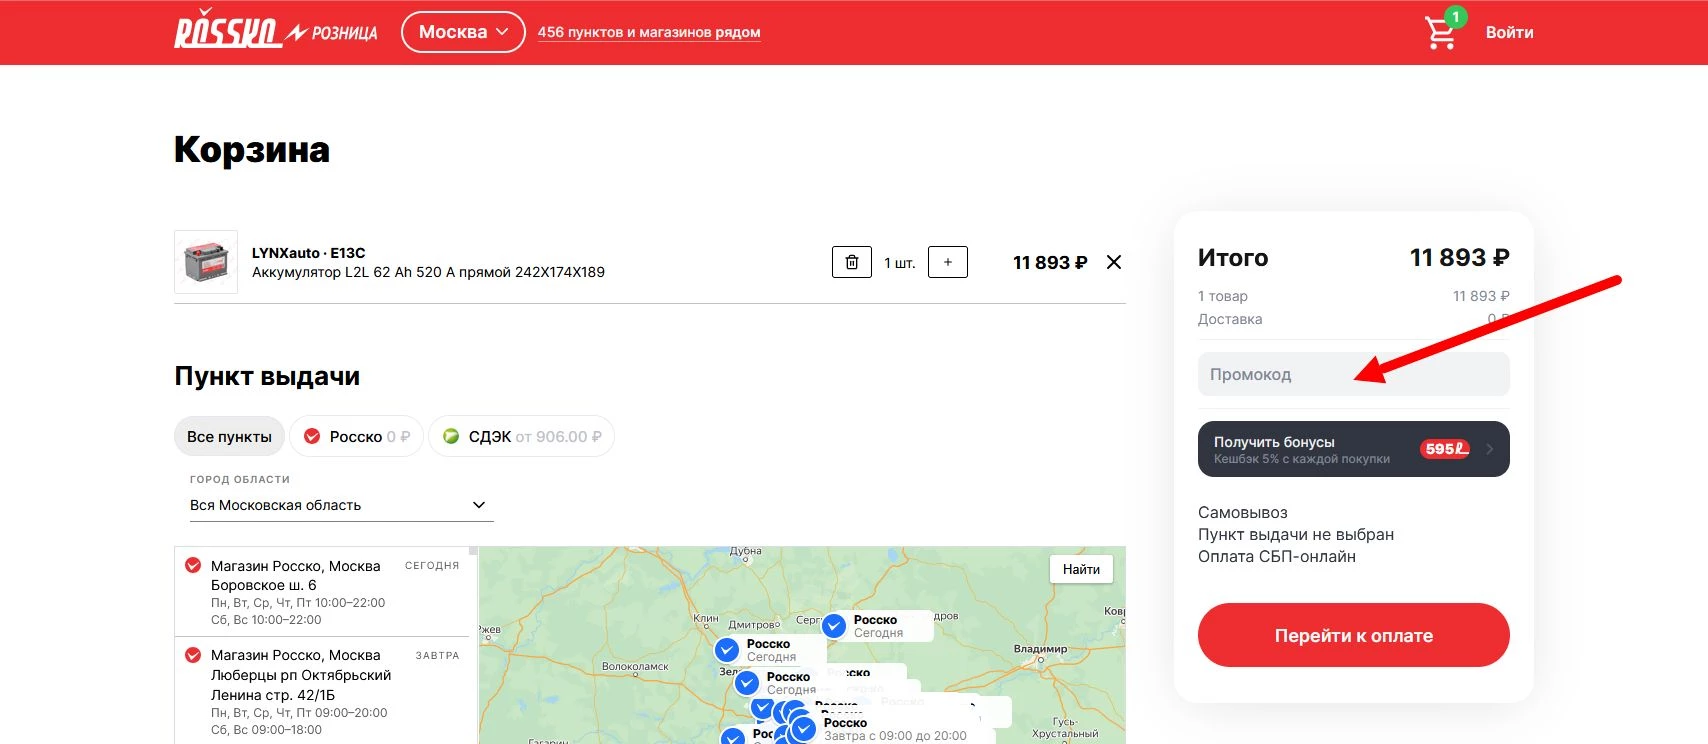The image size is (1708, 744).
Task: Expand the Вся Московская область dropdown
Action: (x=341, y=505)
